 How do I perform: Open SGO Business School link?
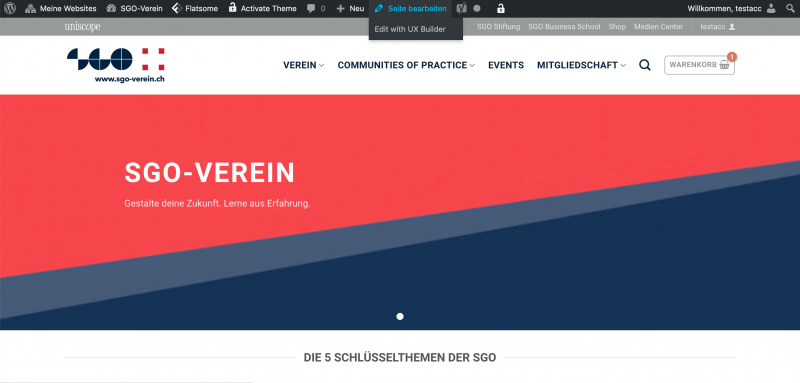tap(564, 27)
